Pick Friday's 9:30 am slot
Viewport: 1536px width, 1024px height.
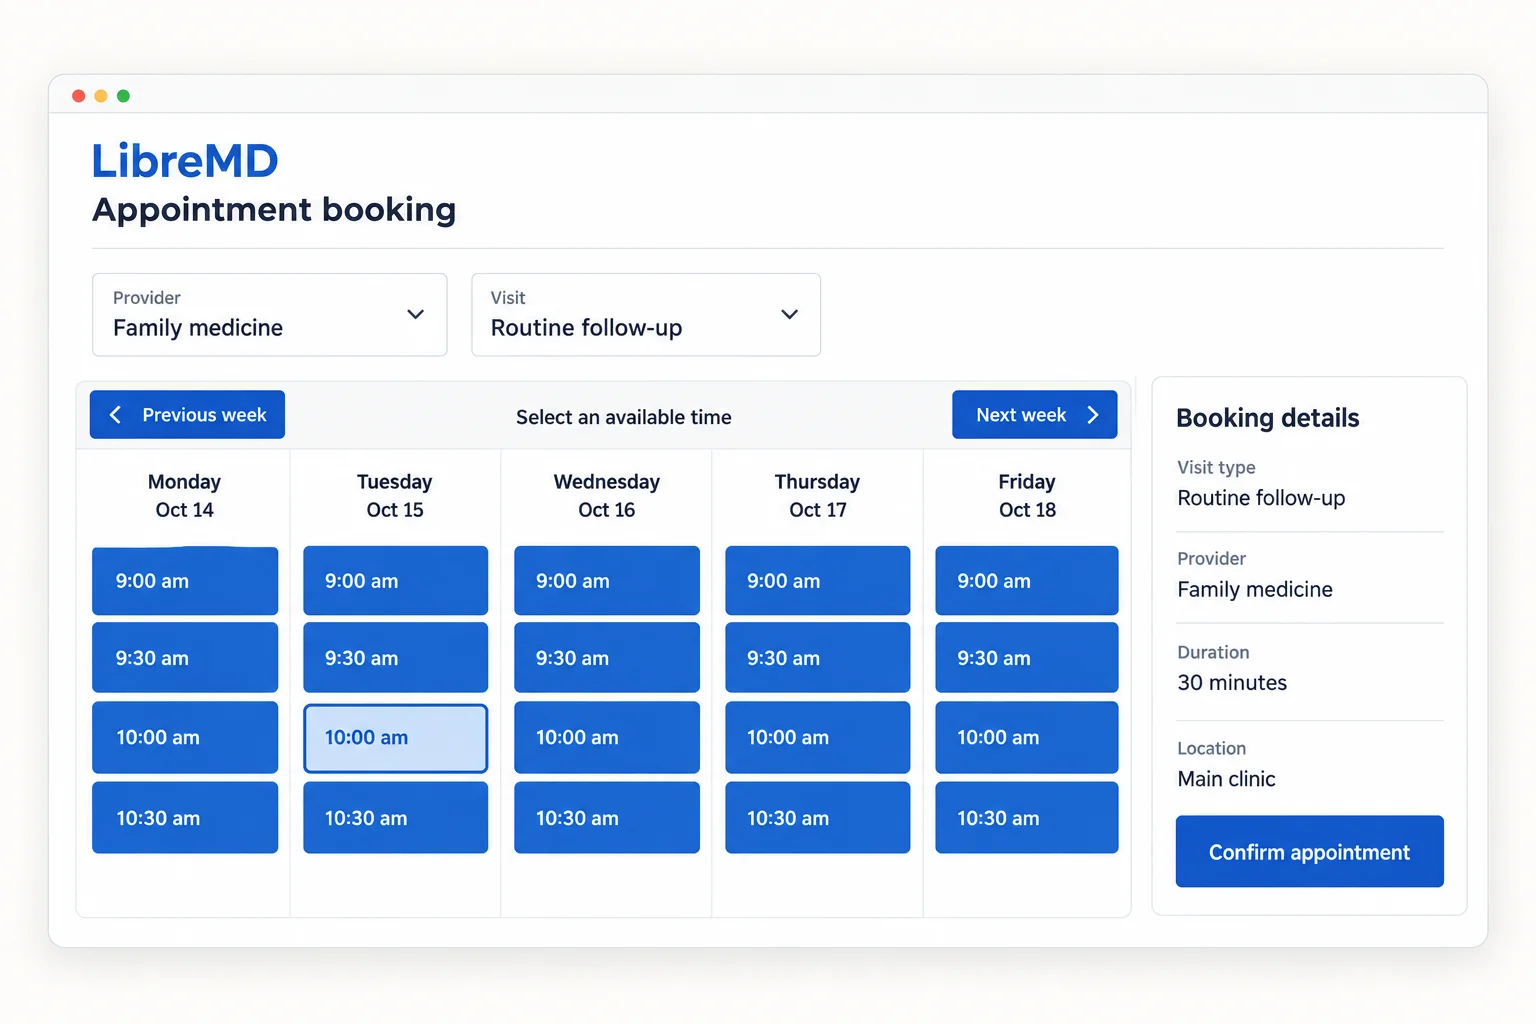(1027, 657)
